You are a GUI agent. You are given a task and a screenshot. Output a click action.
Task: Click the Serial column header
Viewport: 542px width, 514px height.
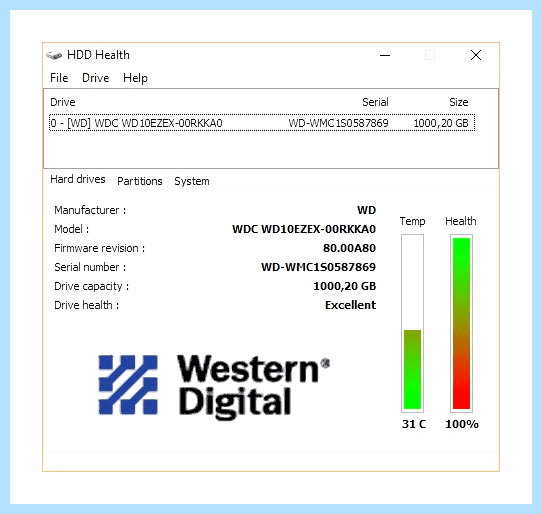[x=375, y=102]
